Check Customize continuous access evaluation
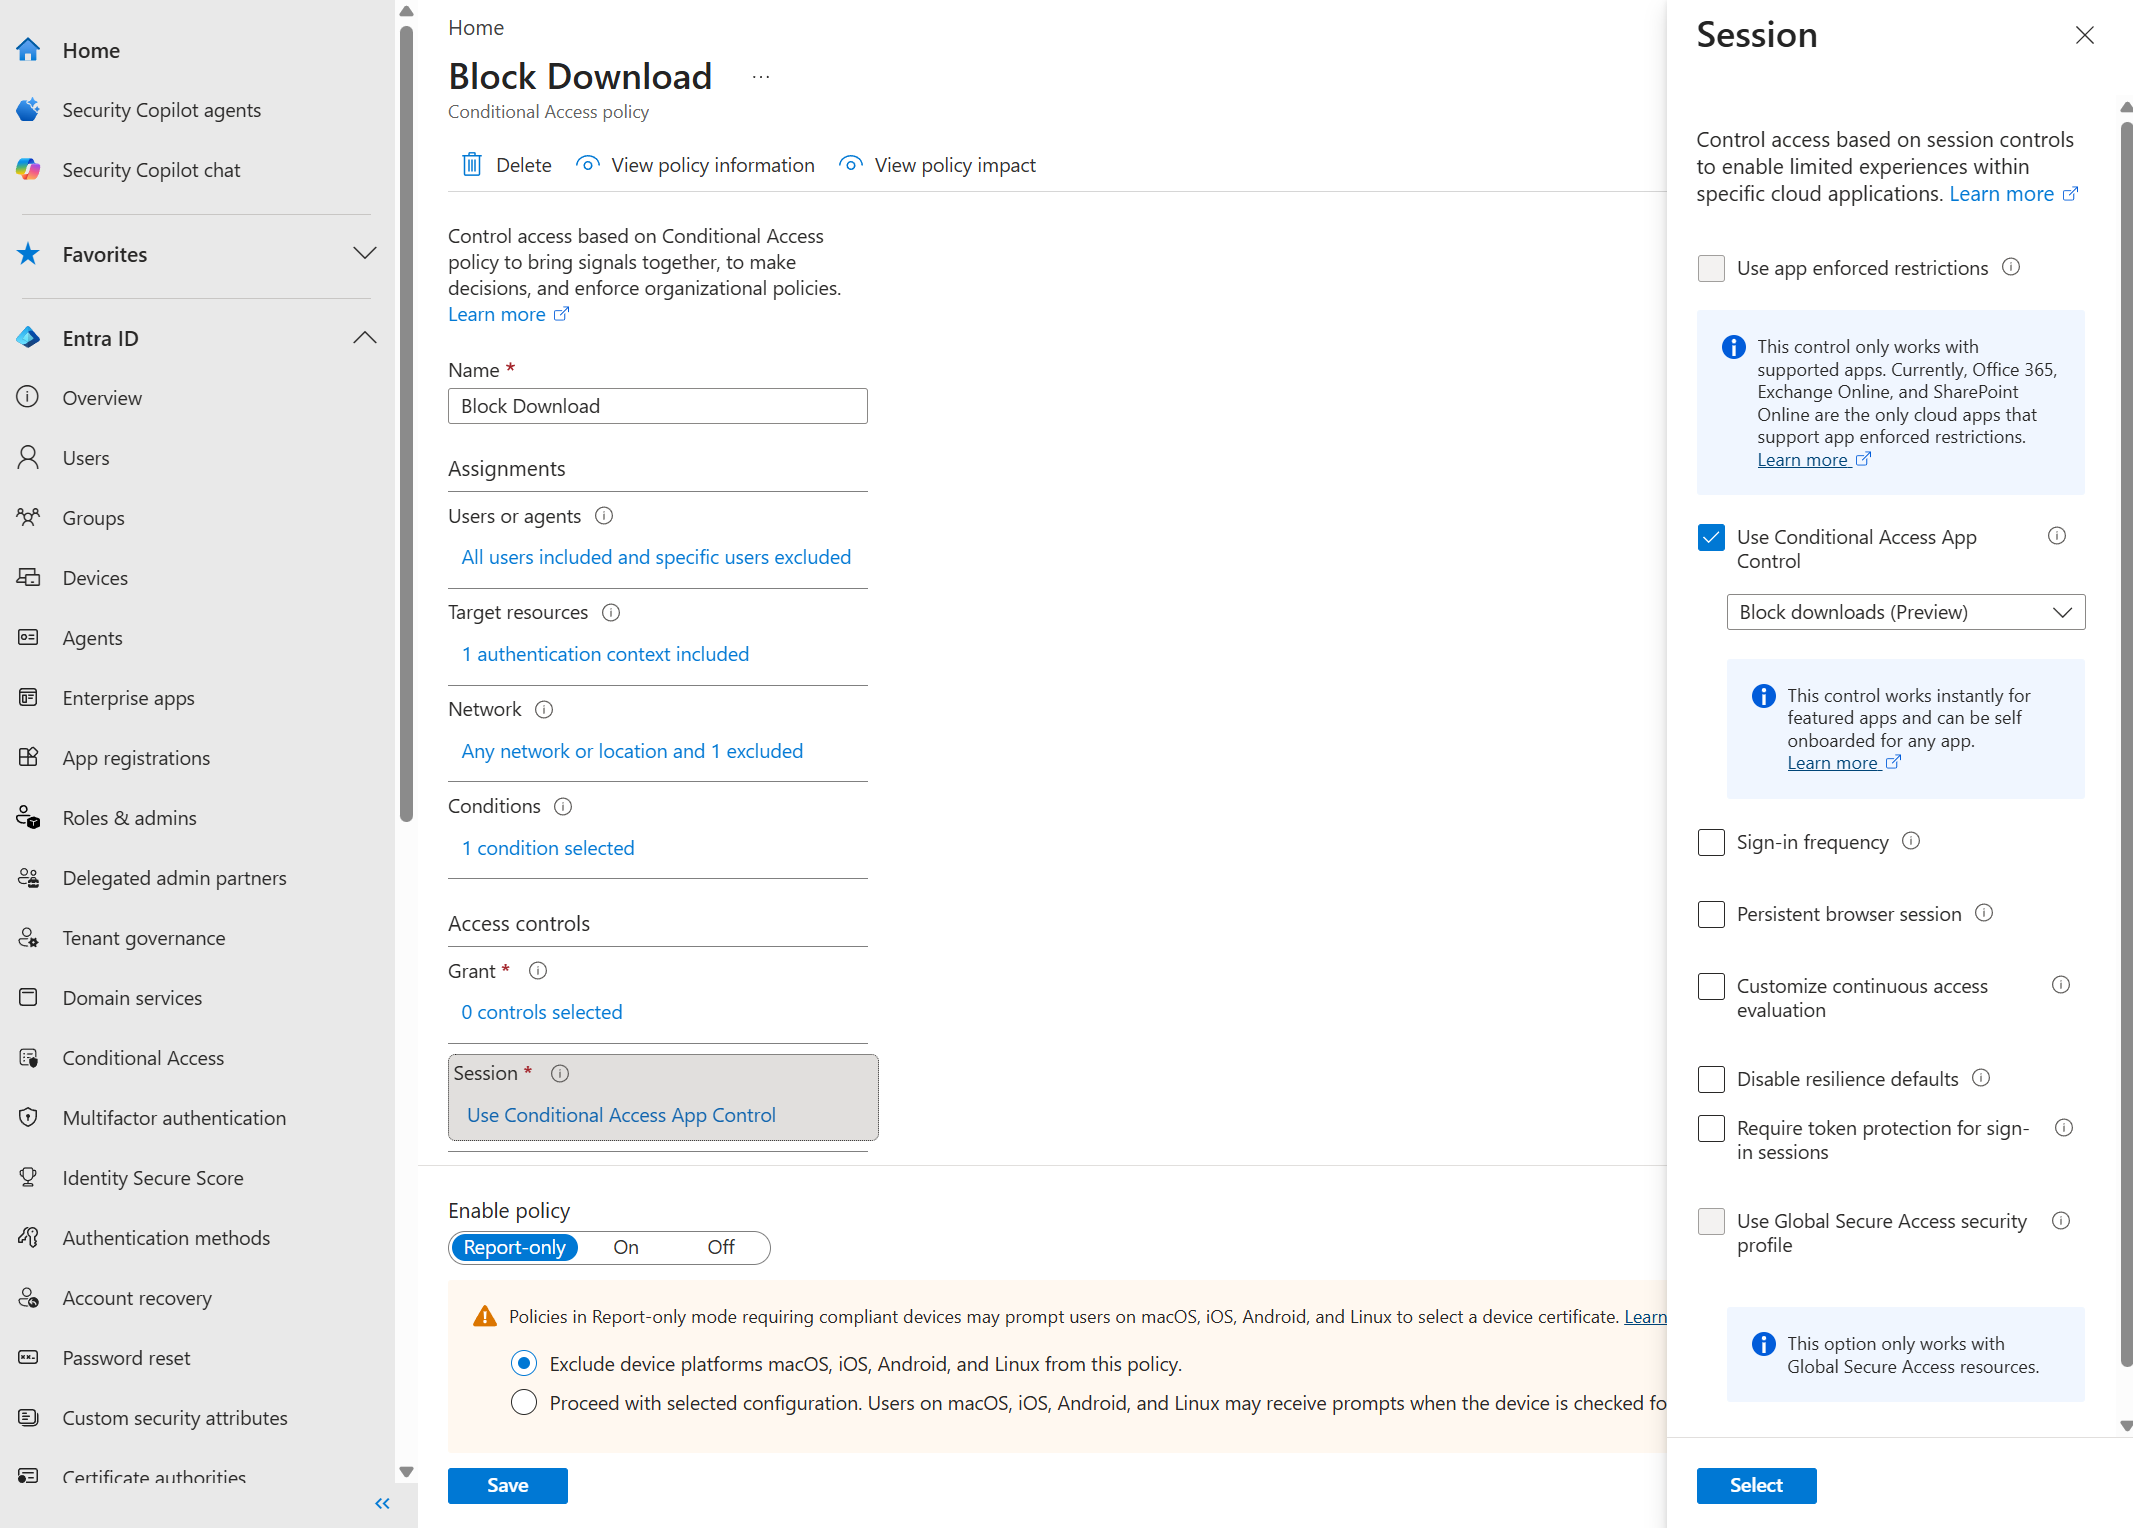This screenshot has width=2133, height=1528. click(1711, 986)
